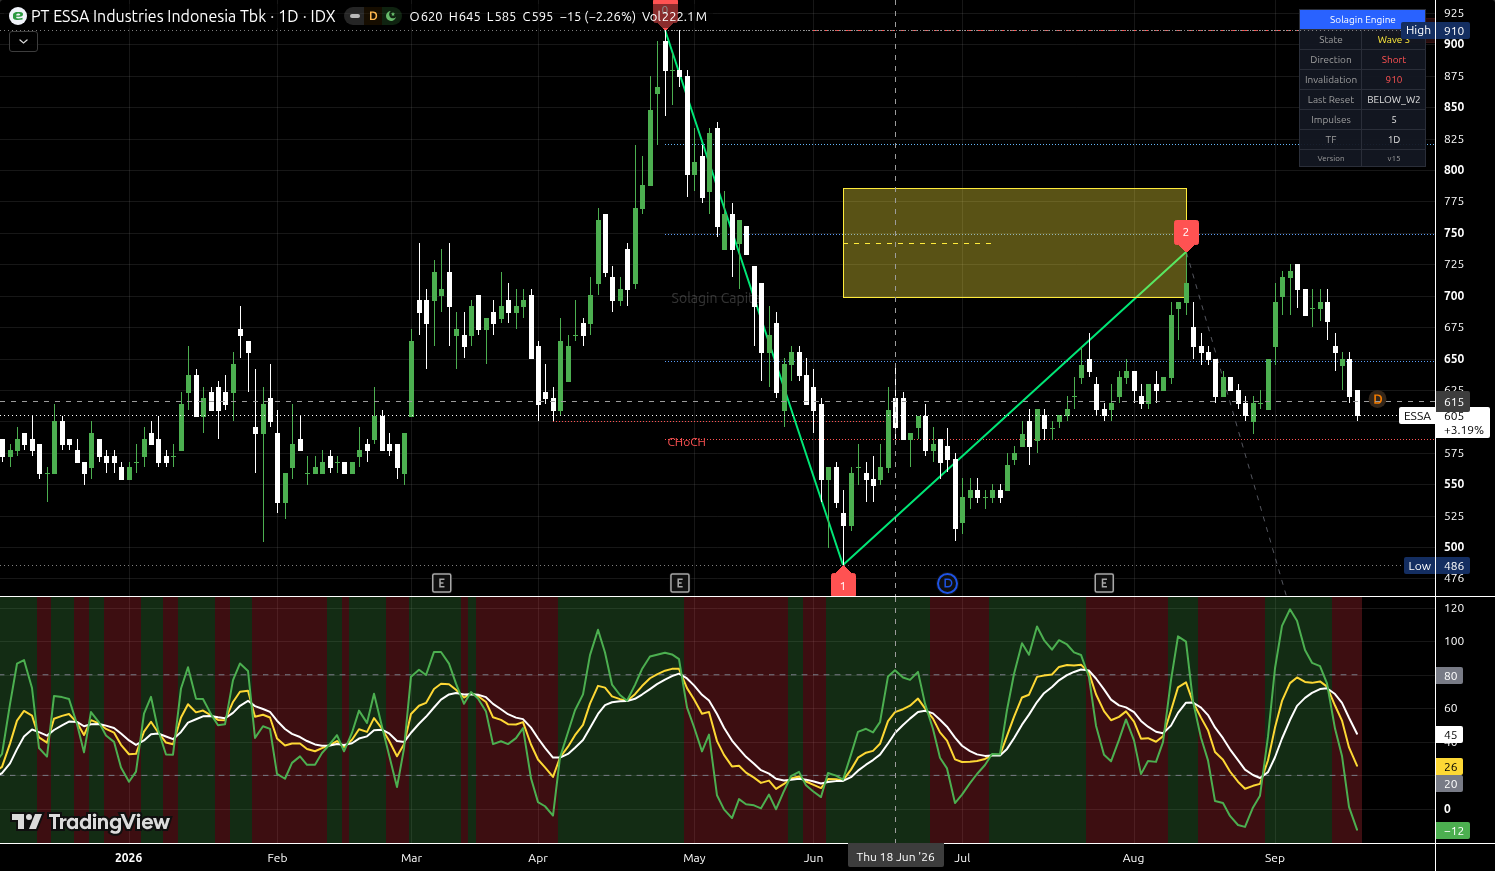1495x871 pixels.
Task: Select red wave label 1 at the June low
Action: (x=843, y=584)
